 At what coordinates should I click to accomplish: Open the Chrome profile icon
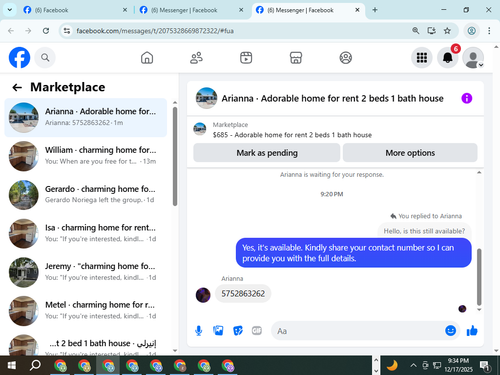pyautogui.click(x=471, y=31)
